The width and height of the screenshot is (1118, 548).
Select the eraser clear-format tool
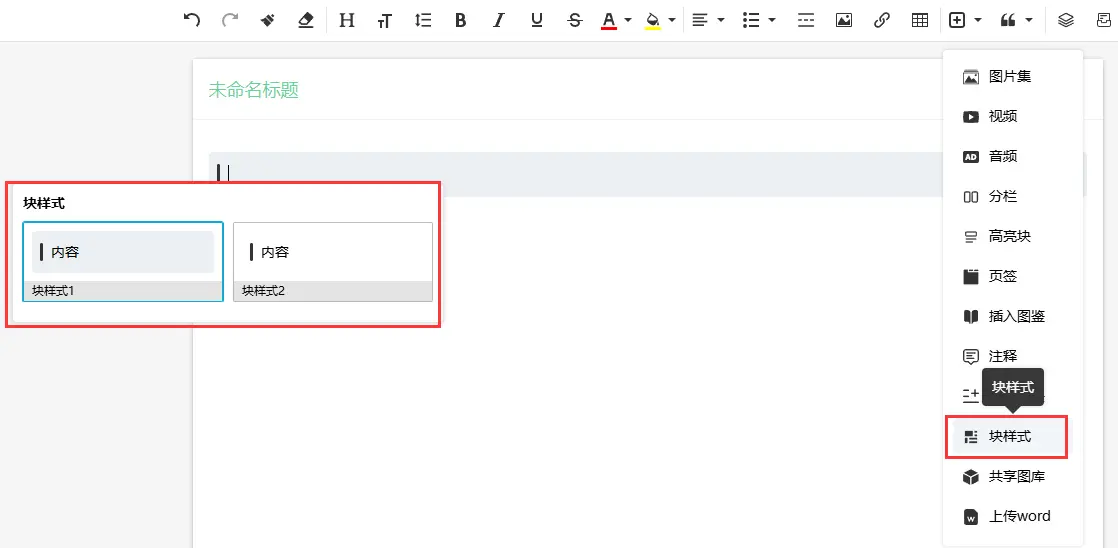[x=306, y=20]
